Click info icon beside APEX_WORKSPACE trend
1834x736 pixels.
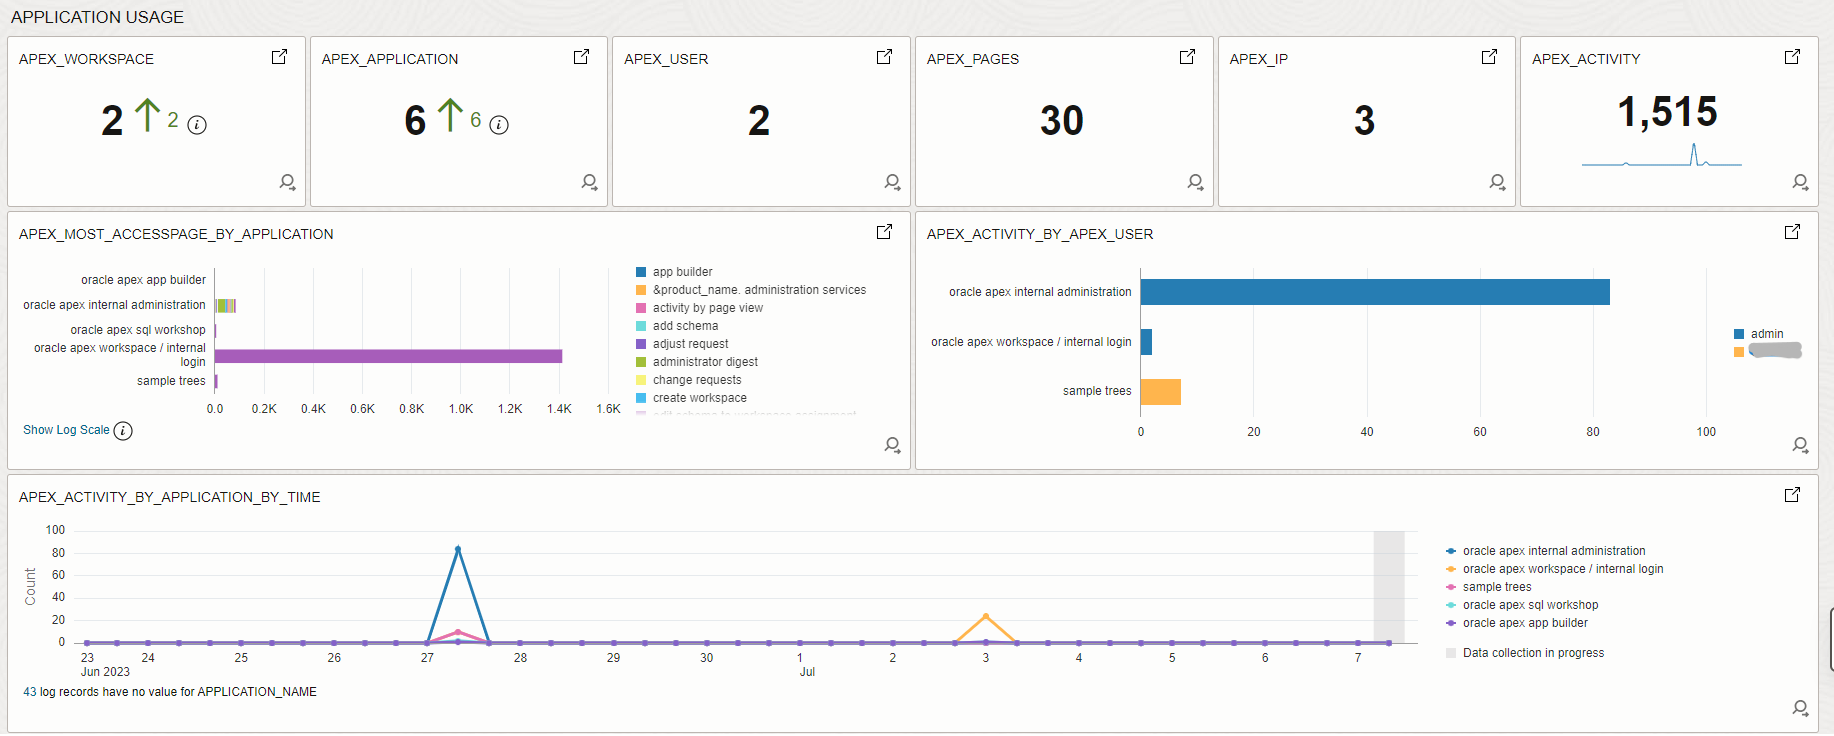coord(197,125)
